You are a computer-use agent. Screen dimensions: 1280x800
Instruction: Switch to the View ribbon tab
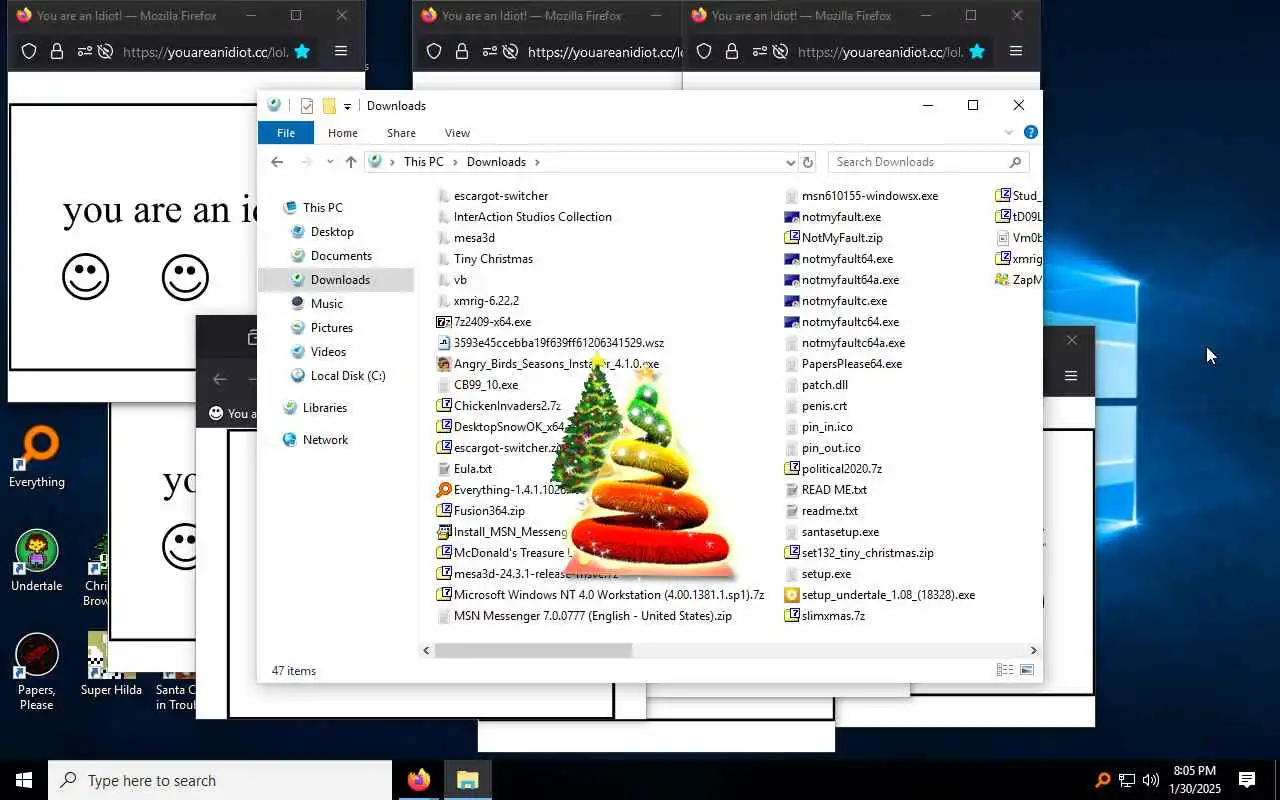pyautogui.click(x=457, y=133)
